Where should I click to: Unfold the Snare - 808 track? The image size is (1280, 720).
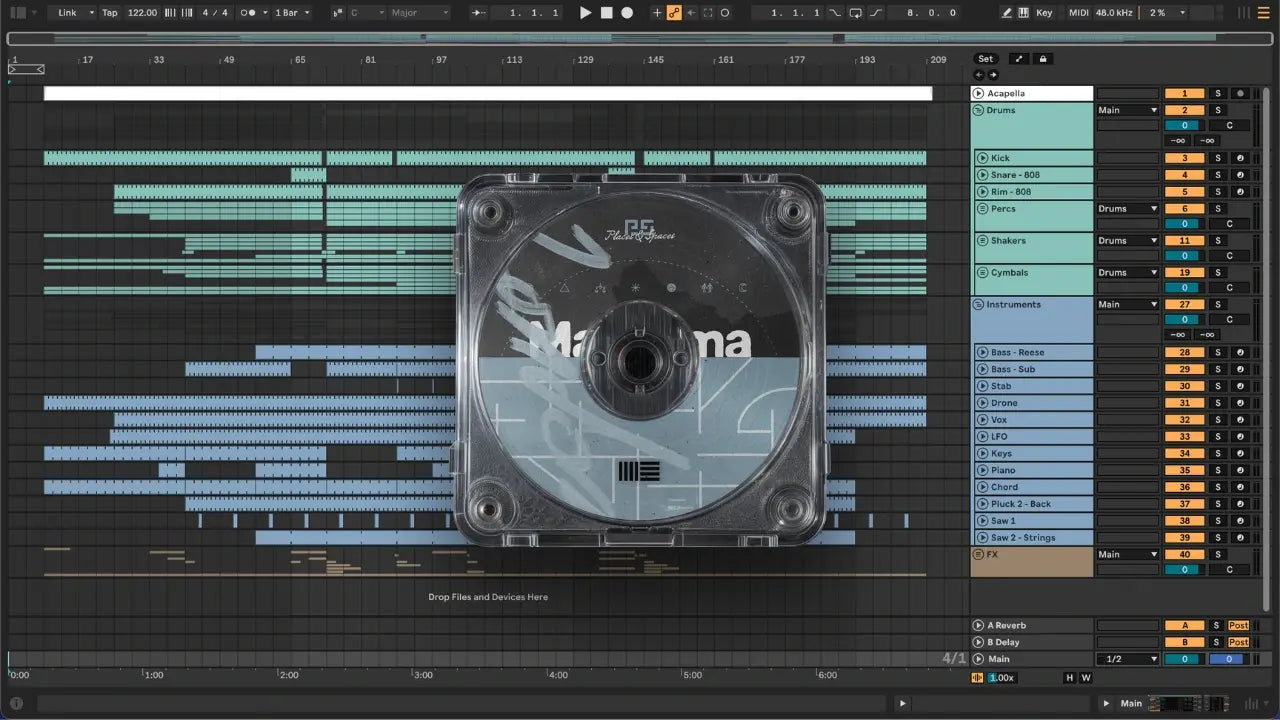pyautogui.click(x=983, y=175)
